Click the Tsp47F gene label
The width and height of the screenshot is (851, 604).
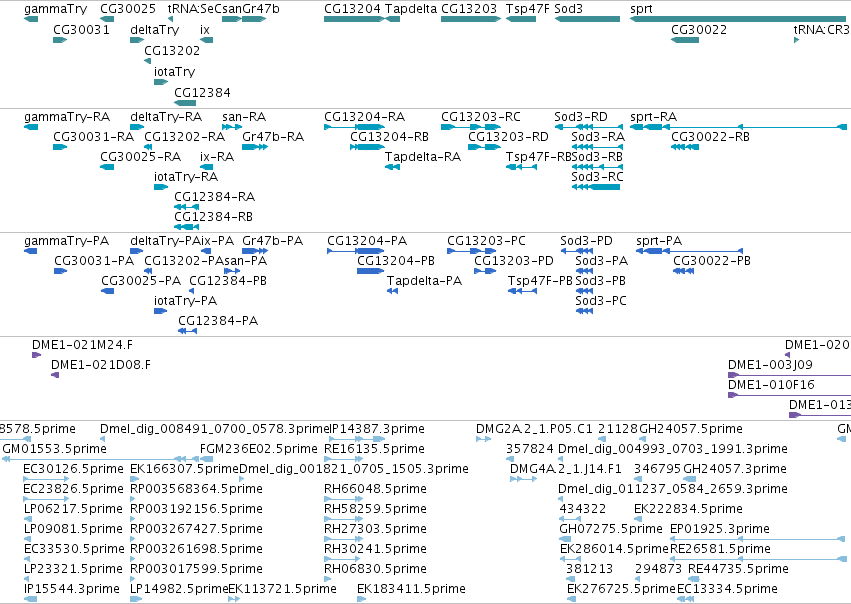528,9
